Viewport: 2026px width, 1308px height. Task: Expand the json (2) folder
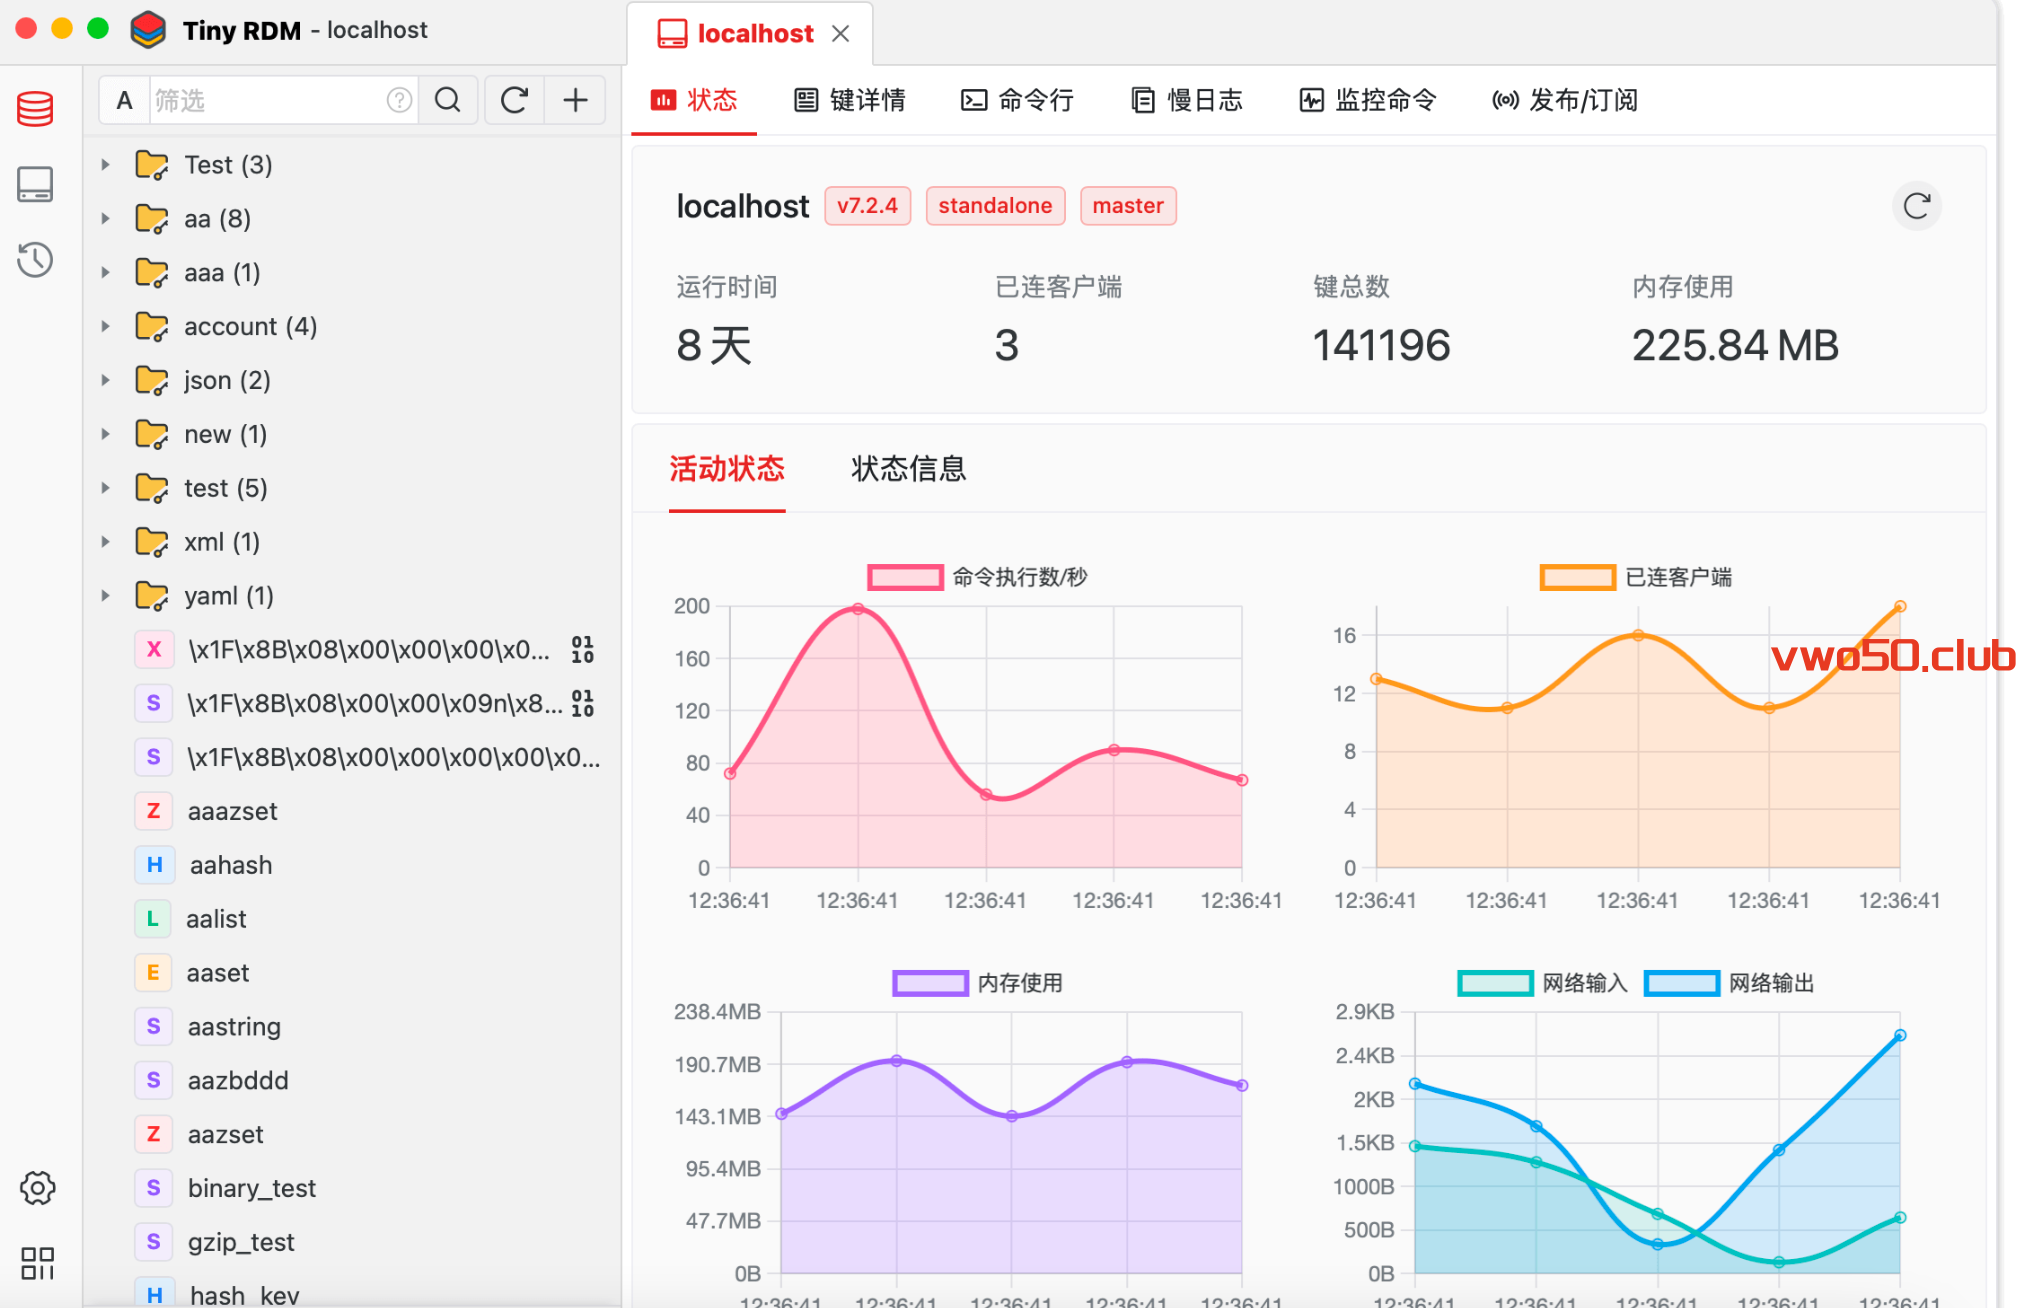pos(105,380)
